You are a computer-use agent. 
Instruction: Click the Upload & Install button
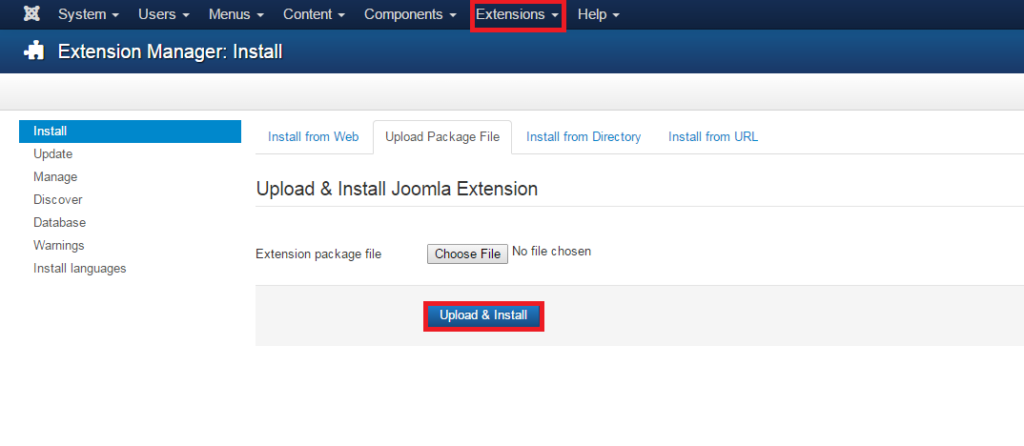tap(483, 315)
